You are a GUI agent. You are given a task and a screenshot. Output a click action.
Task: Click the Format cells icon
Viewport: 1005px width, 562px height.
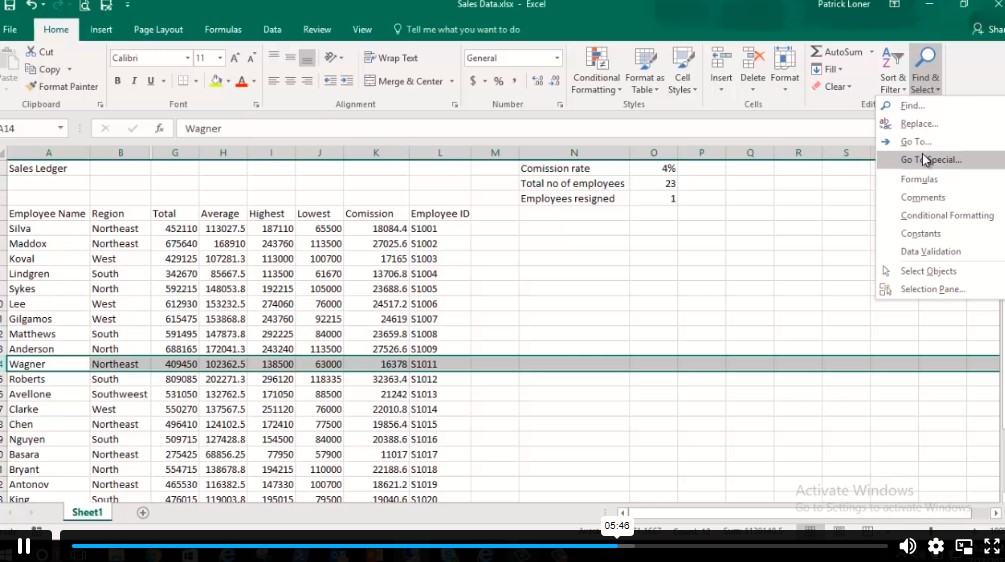coord(785,59)
